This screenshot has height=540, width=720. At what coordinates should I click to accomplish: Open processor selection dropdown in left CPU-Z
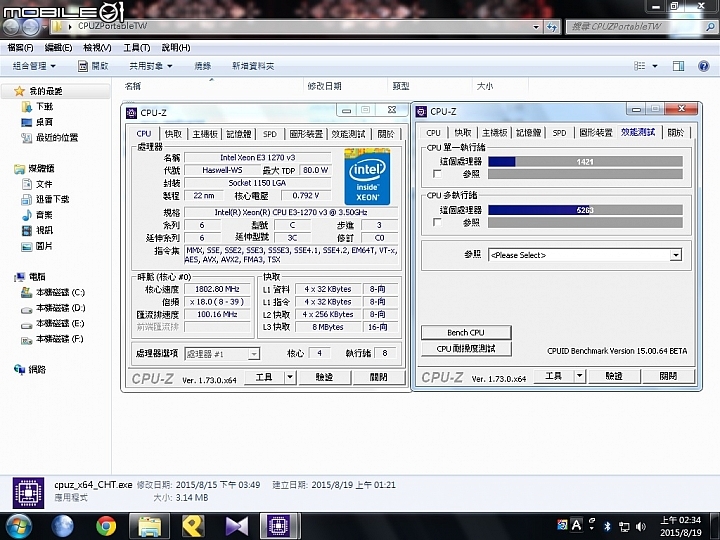tap(222, 354)
